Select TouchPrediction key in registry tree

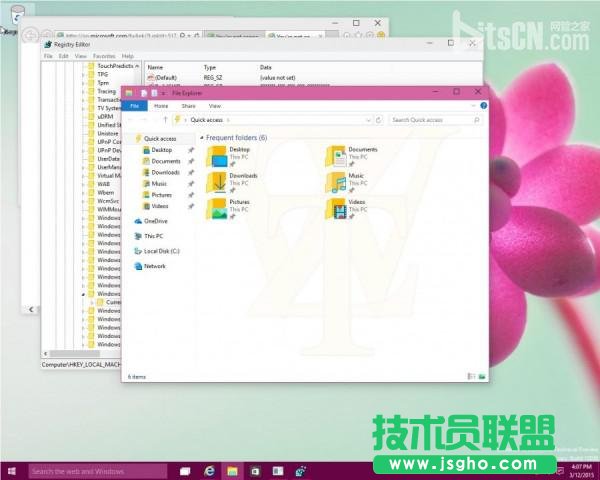coord(115,66)
